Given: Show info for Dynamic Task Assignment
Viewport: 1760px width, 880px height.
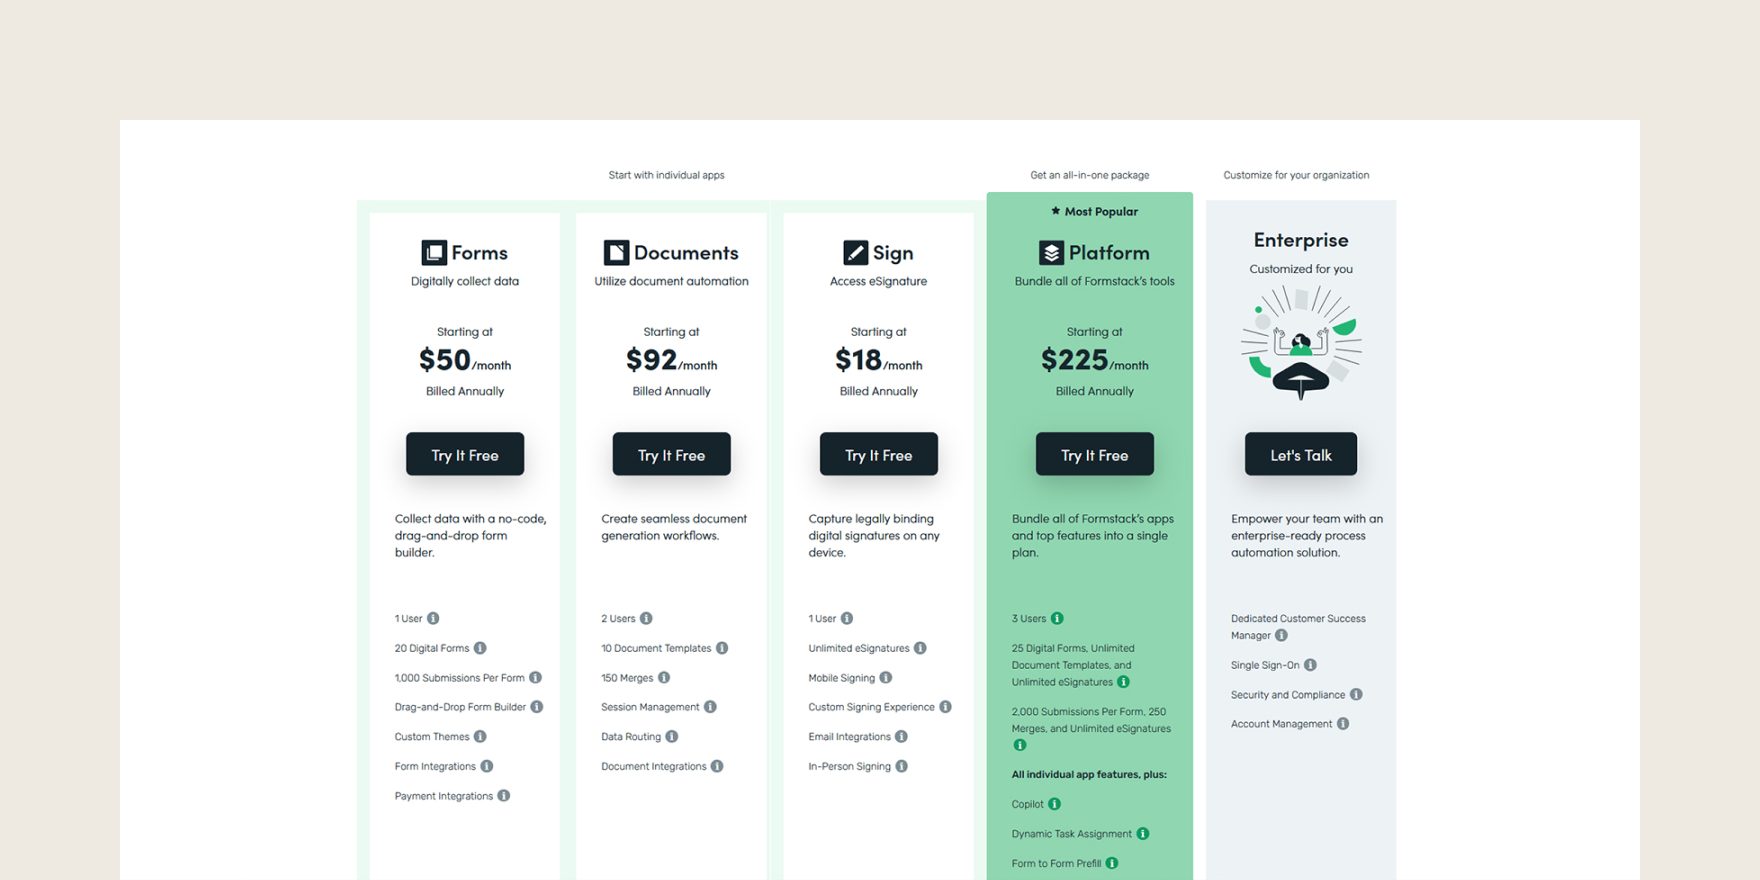Looking at the screenshot, I should pos(1143,833).
